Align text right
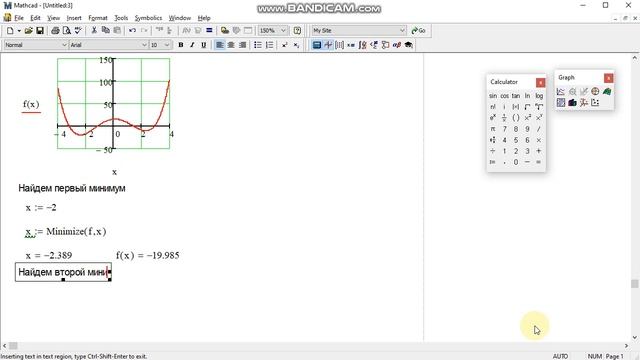 [242, 45]
